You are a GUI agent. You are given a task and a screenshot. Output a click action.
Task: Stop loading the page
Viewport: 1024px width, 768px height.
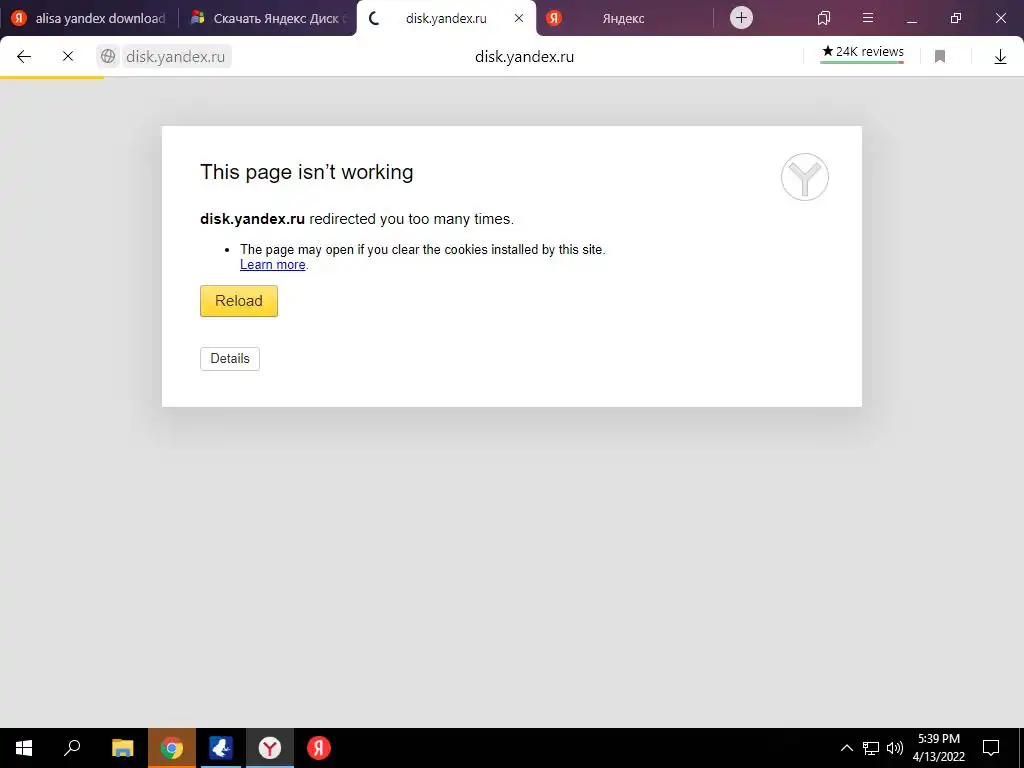68,56
